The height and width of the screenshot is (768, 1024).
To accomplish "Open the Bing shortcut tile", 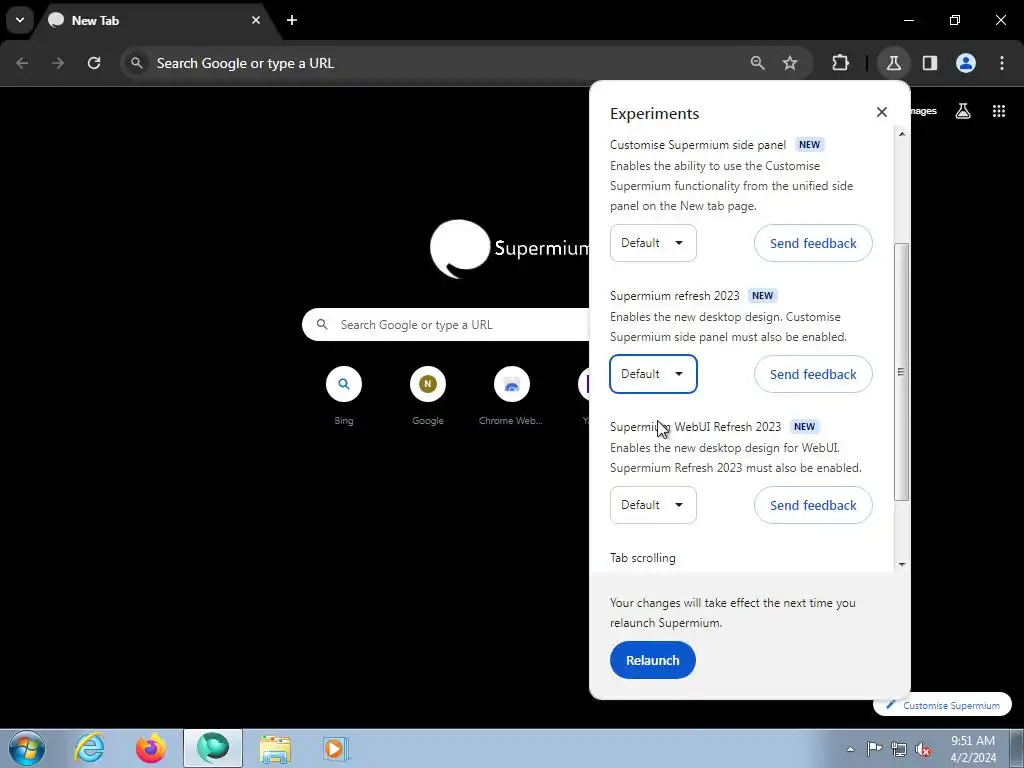I will pyautogui.click(x=344, y=395).
